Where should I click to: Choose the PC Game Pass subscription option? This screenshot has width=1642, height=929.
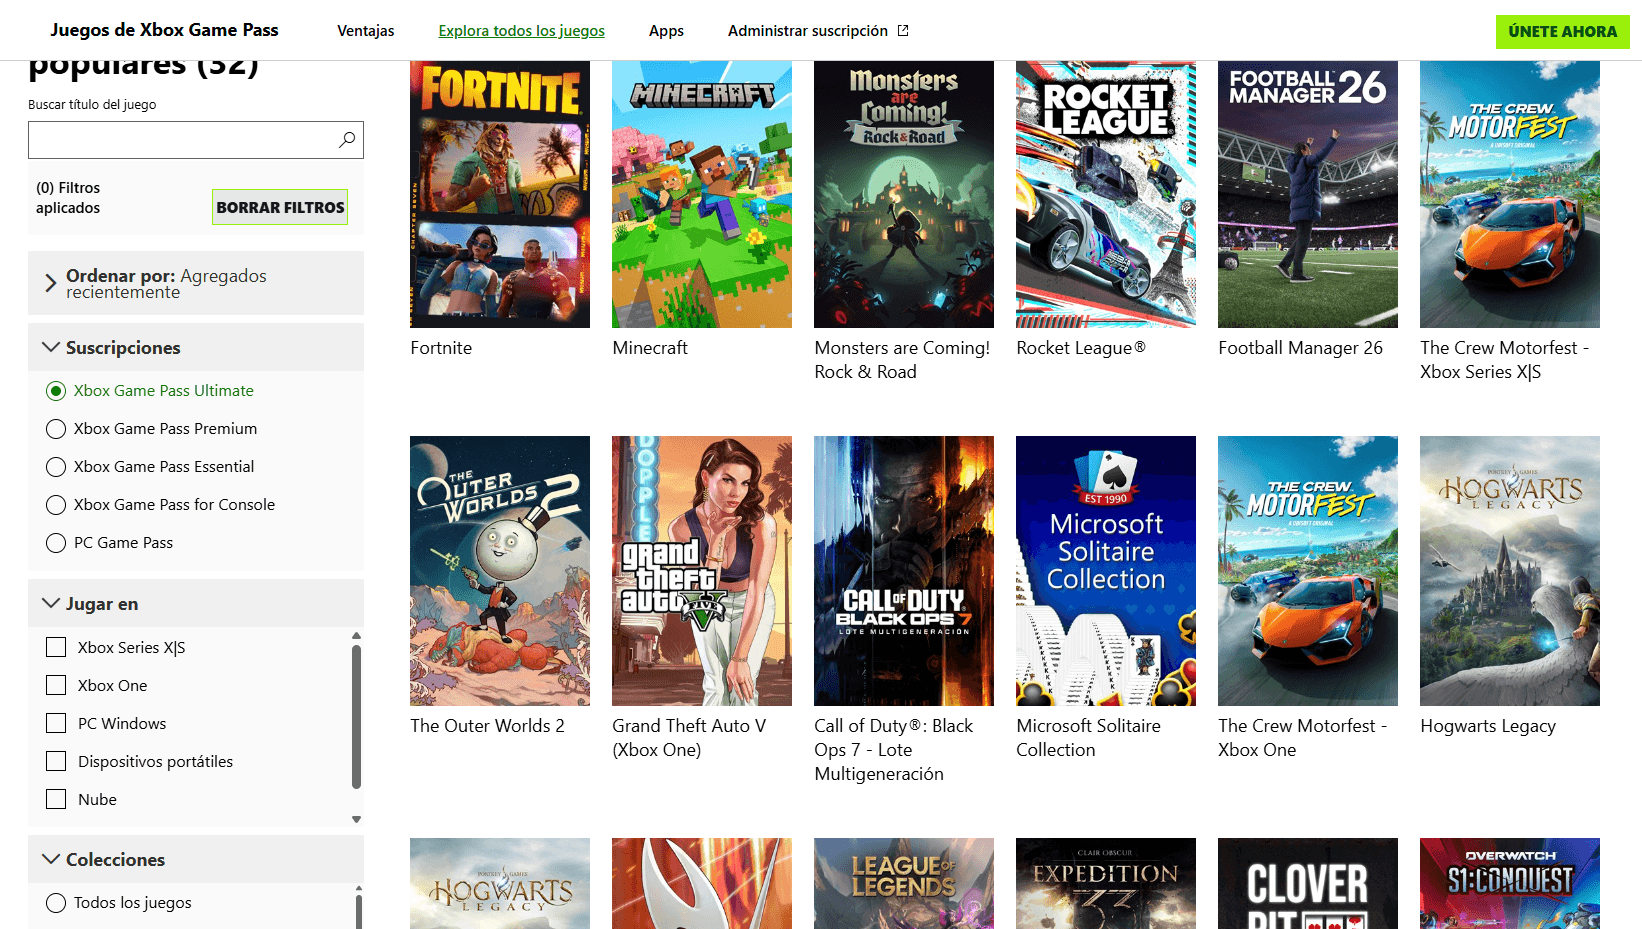[56, 543]
